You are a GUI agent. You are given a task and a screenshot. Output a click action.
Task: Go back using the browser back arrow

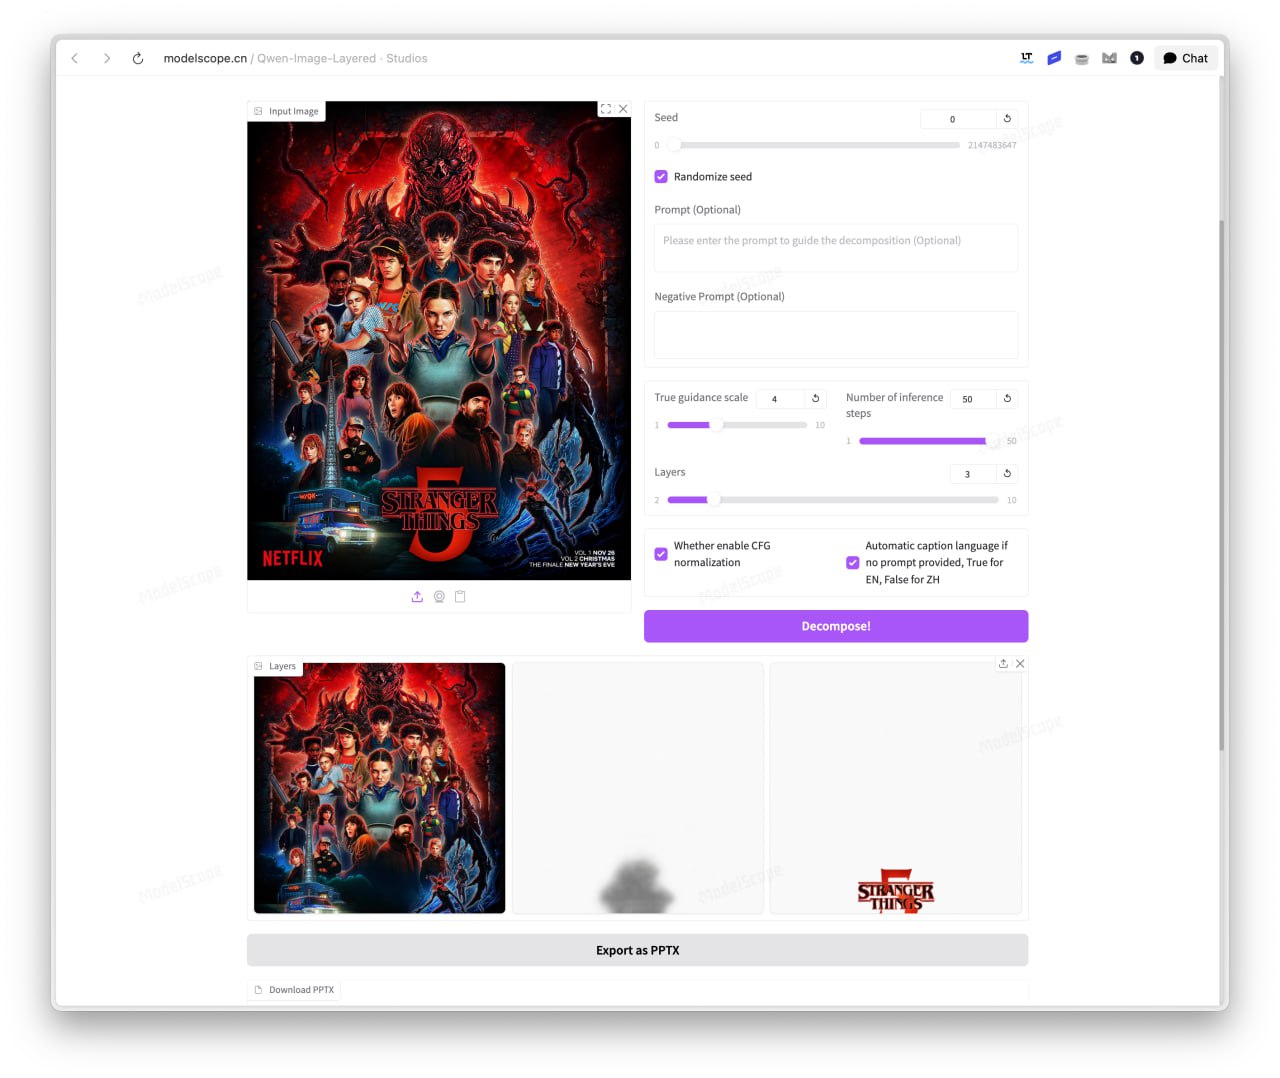tap(75, 58)
